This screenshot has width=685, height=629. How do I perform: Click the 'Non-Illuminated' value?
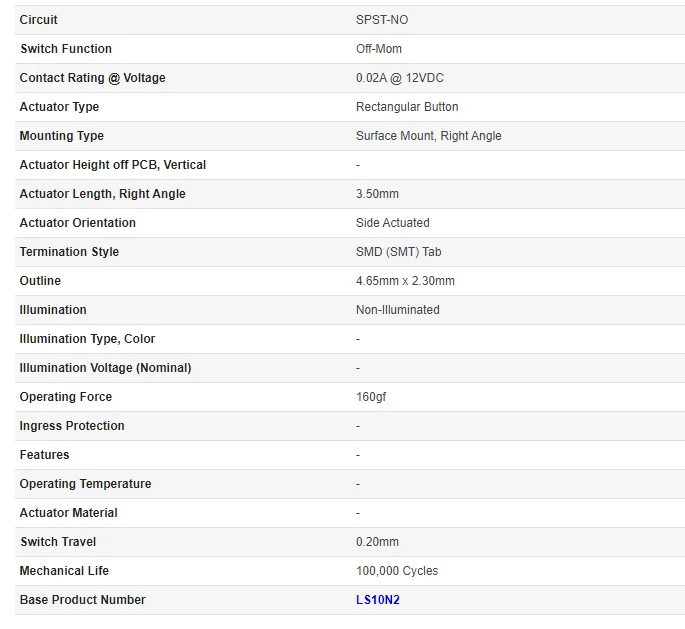pyautogui.click(x=398, y=310)
